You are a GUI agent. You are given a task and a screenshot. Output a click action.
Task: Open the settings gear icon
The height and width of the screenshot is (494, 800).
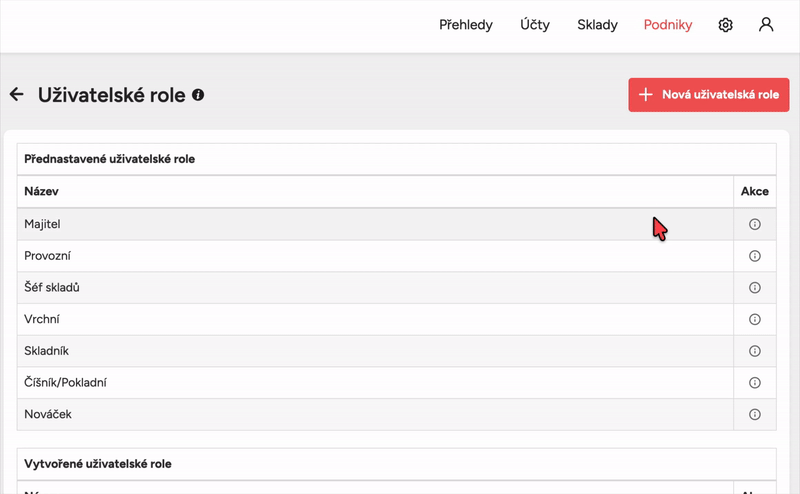coord(725,25)
